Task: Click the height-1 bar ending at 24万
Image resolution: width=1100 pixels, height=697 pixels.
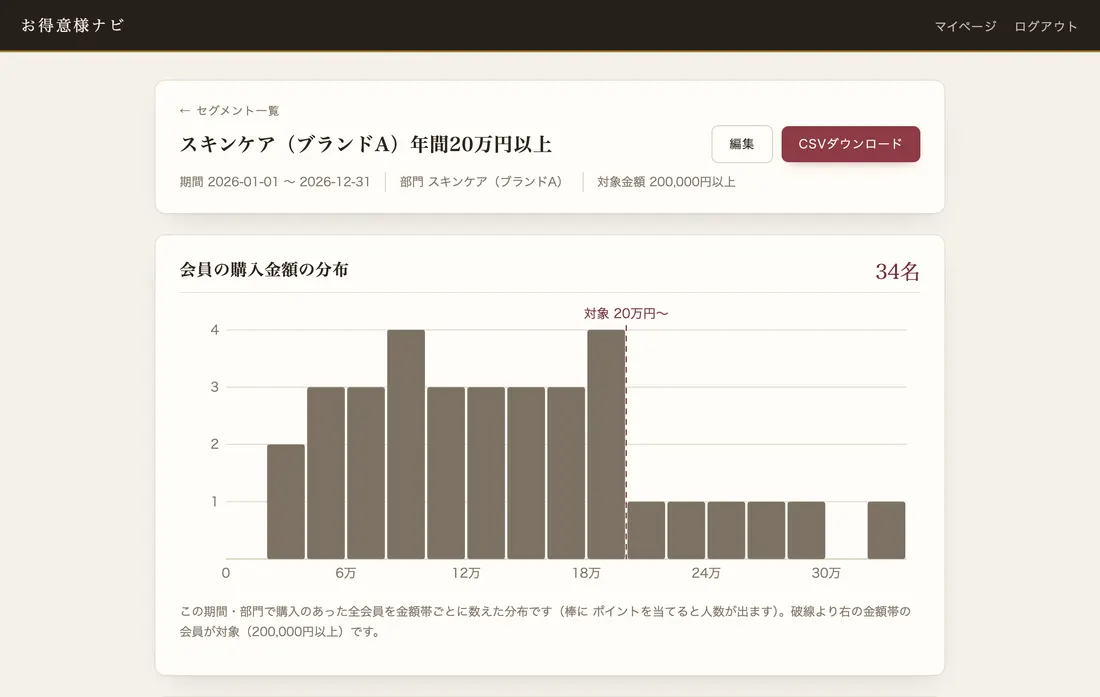Action: [x=685, y=530]
